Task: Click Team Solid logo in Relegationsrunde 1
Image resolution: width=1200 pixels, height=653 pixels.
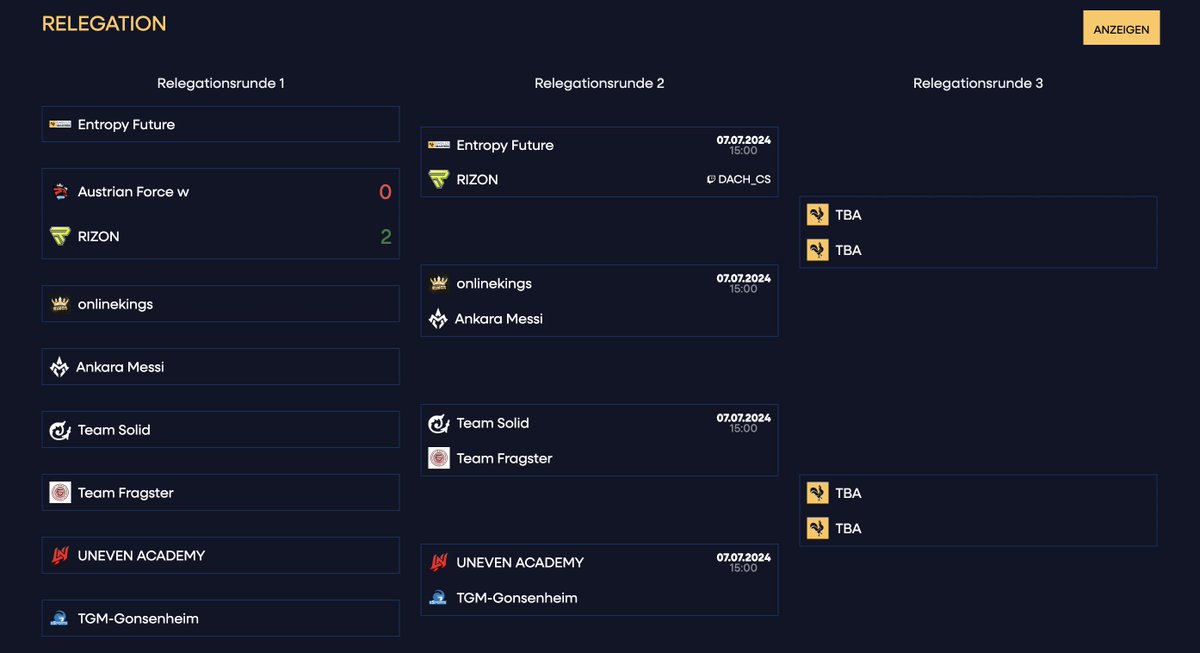Action: pos(60,430)
